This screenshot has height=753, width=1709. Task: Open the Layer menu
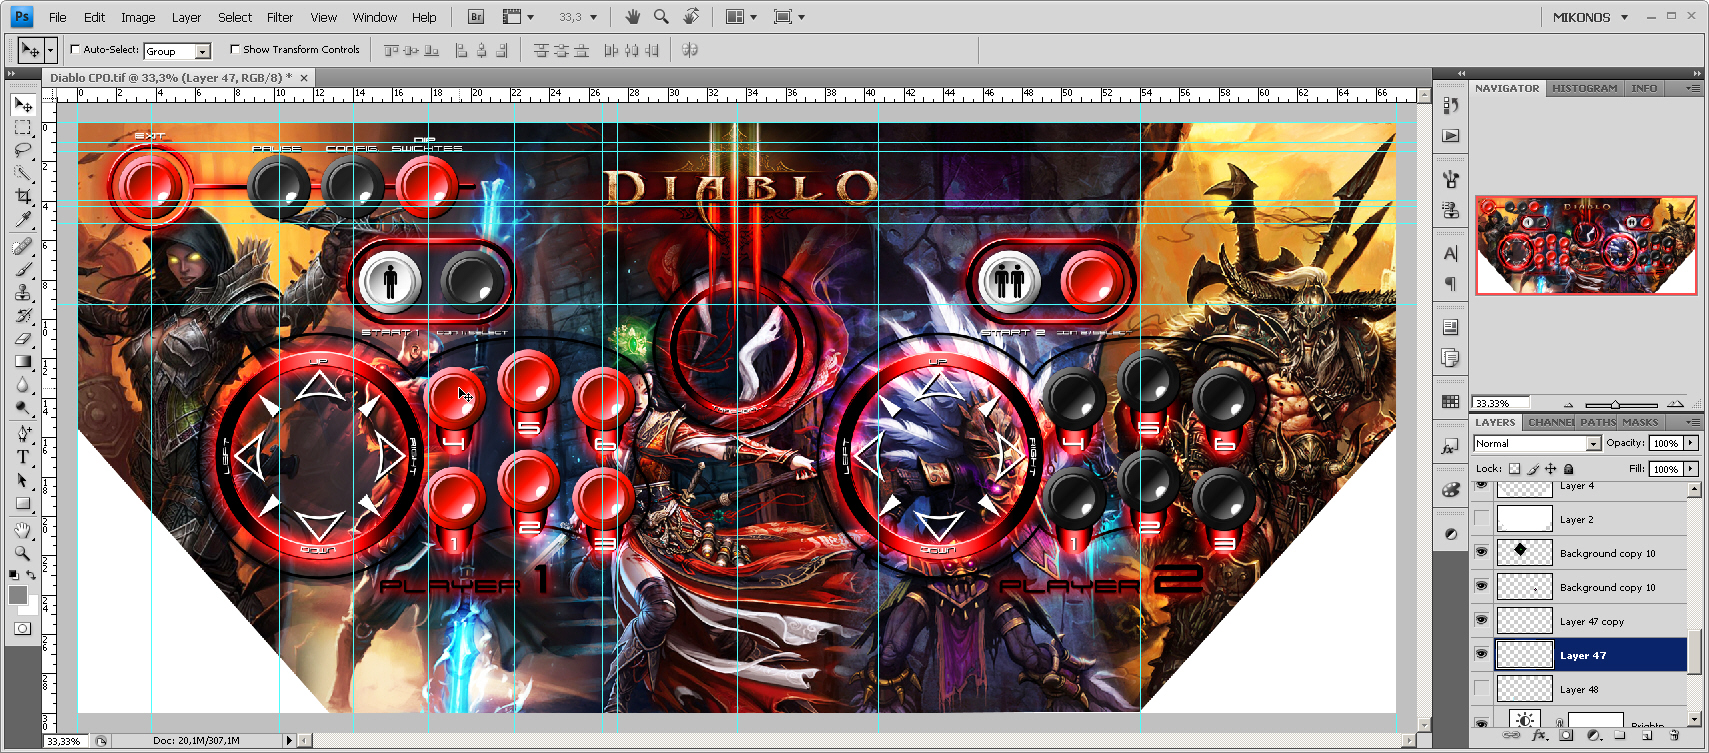pyautogui.click(x=186, y=17)
